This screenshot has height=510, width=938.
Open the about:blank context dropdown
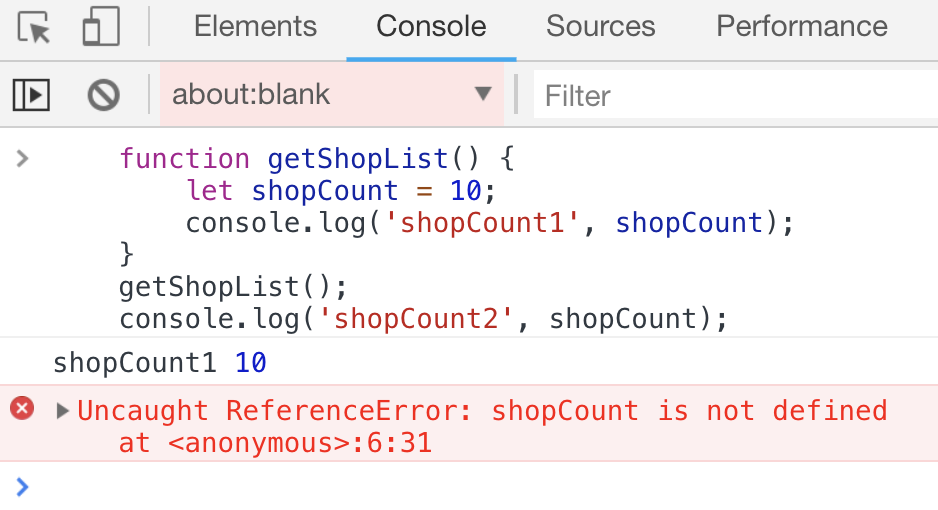pyautogui.click(x=330, y=95)
